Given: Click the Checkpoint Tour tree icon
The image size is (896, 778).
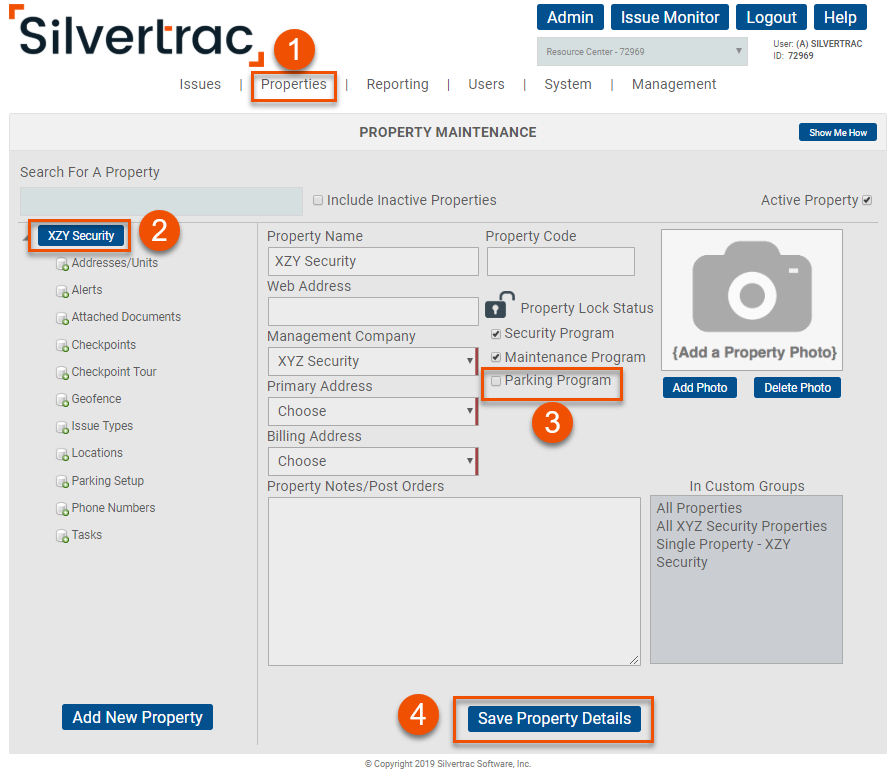Looking at the screenshot, I should (x=62, y=372).
